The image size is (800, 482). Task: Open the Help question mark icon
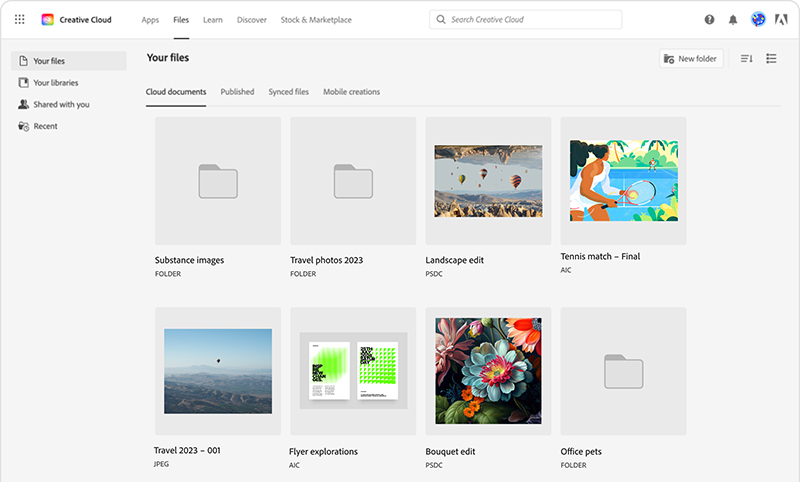tap(709, 19)
